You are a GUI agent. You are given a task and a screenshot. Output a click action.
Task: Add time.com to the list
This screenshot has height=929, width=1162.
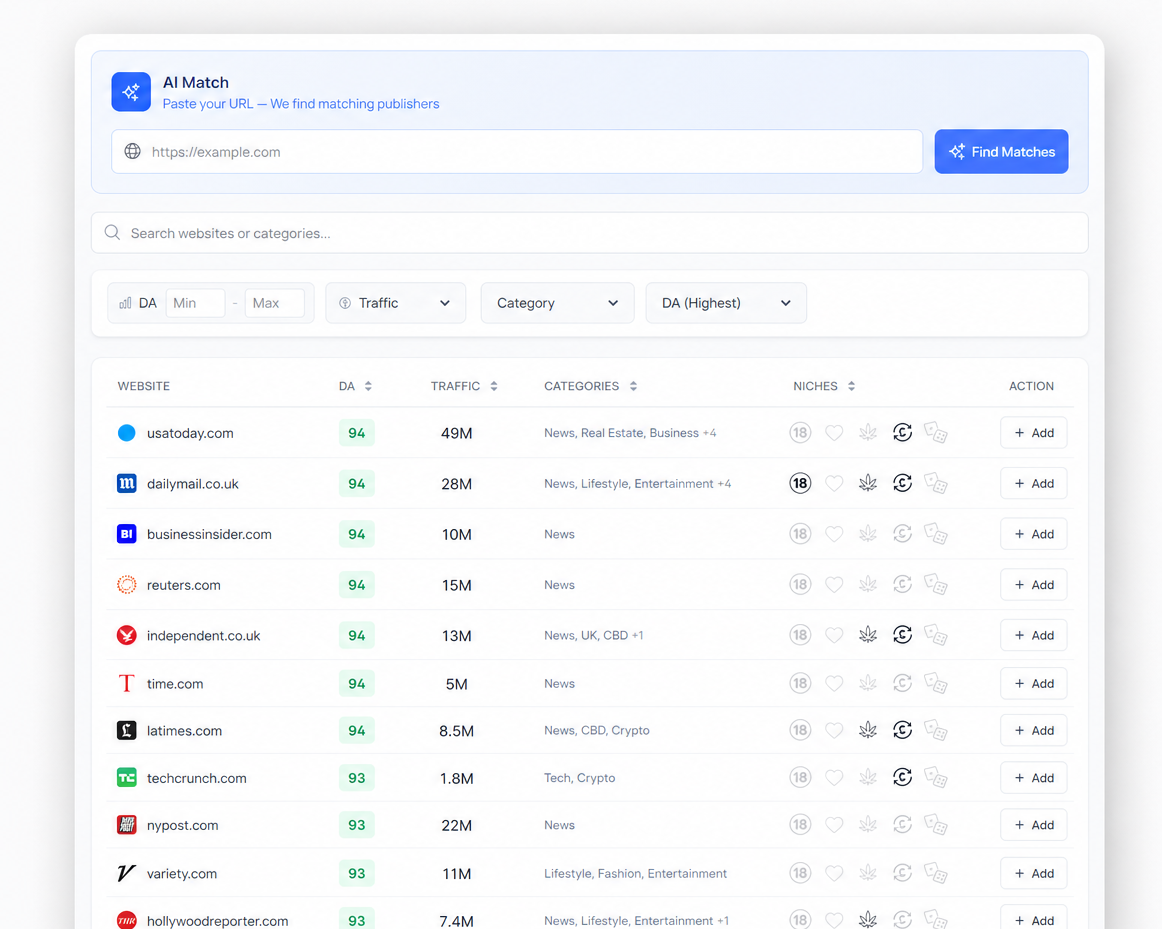pos(1034,683)
